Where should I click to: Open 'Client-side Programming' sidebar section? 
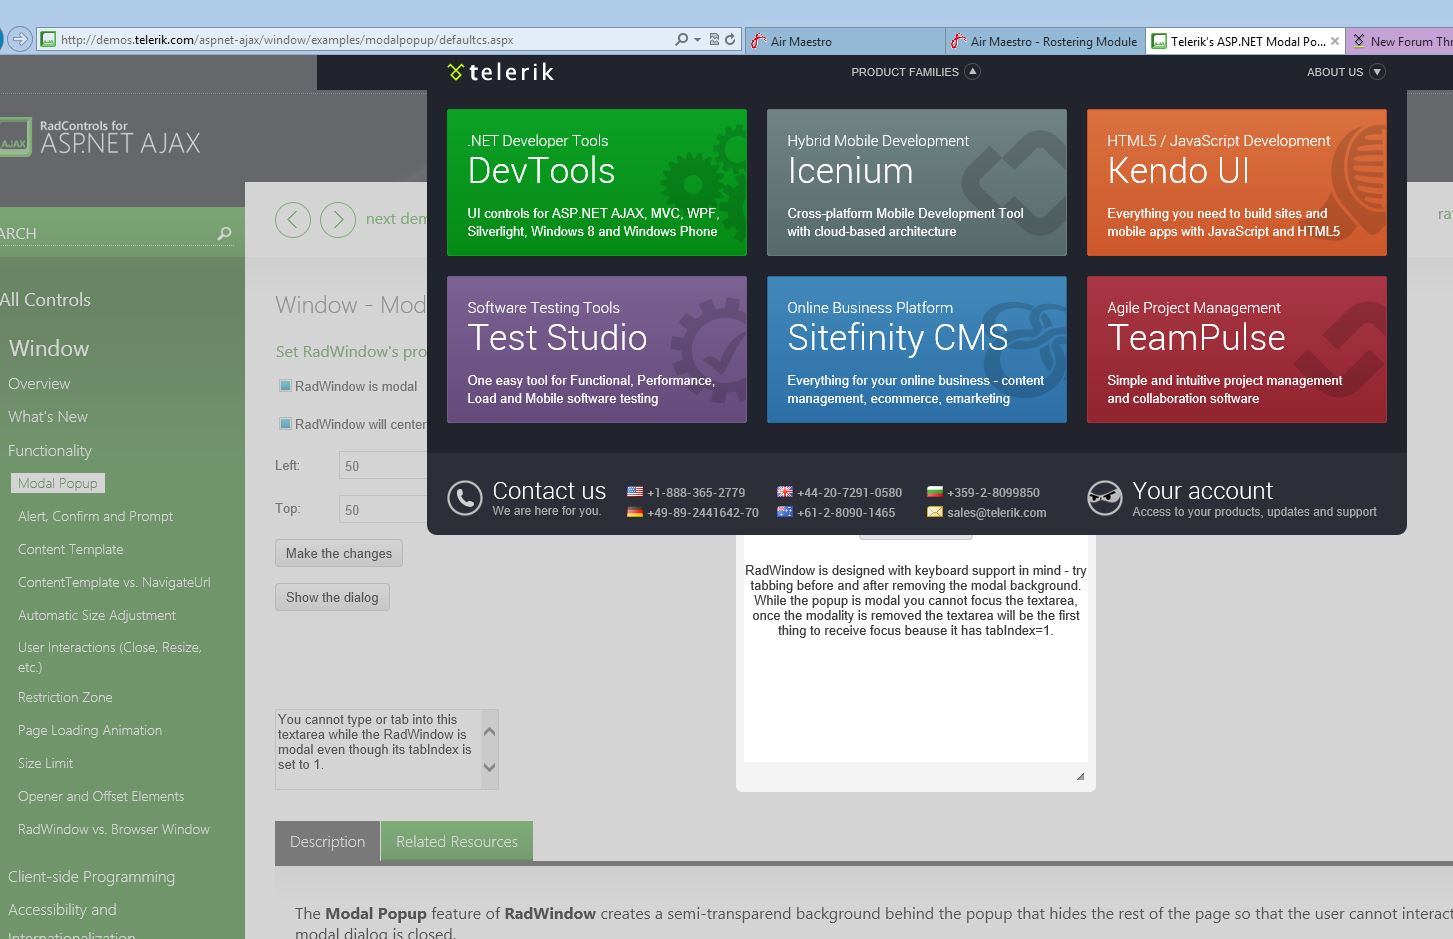click(91, 877)
